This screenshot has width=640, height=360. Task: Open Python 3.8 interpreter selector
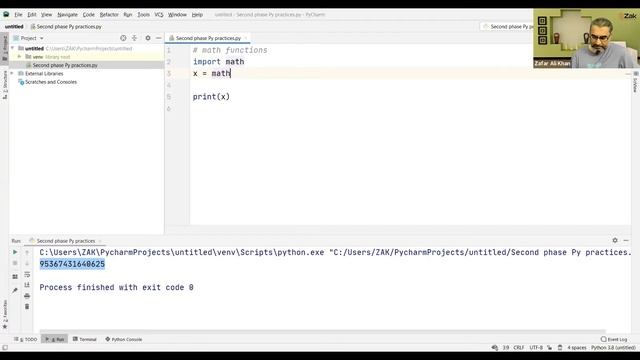coord(613,348)
